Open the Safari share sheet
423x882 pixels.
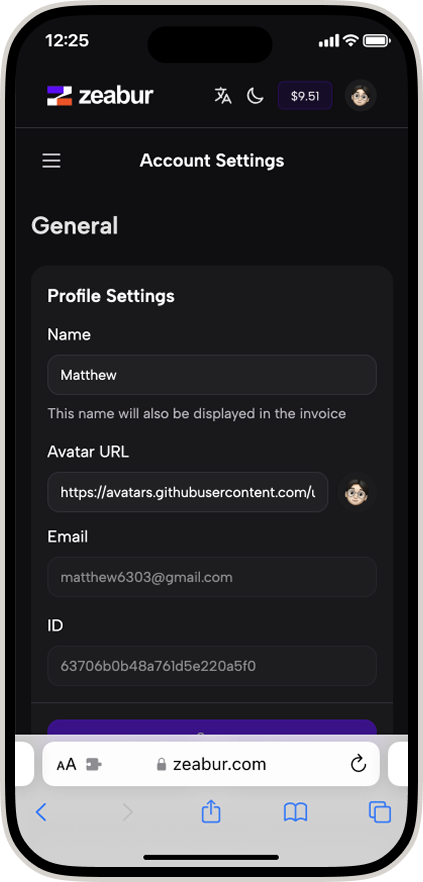211,812
